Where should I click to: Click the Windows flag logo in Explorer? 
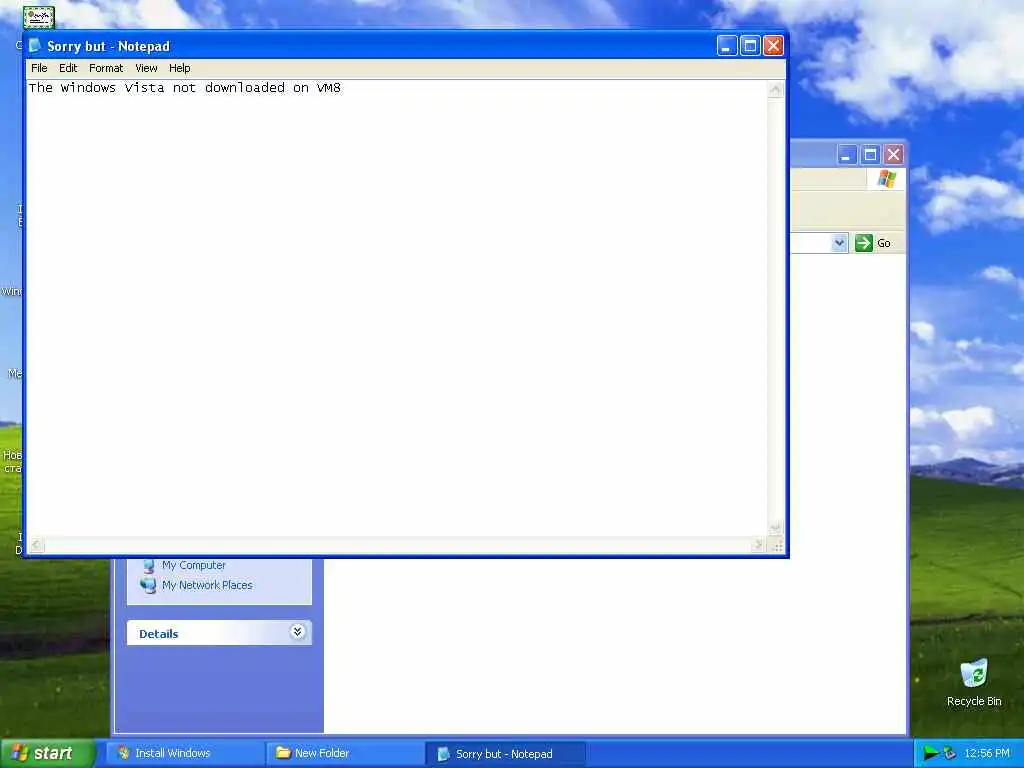tap(886, 178)
